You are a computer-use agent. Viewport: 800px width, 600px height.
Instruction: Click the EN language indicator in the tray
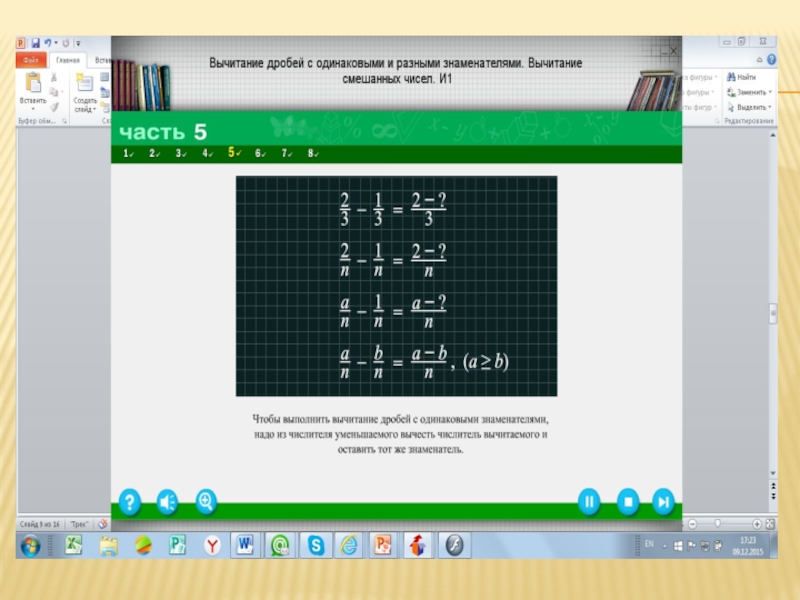point(649,544)
